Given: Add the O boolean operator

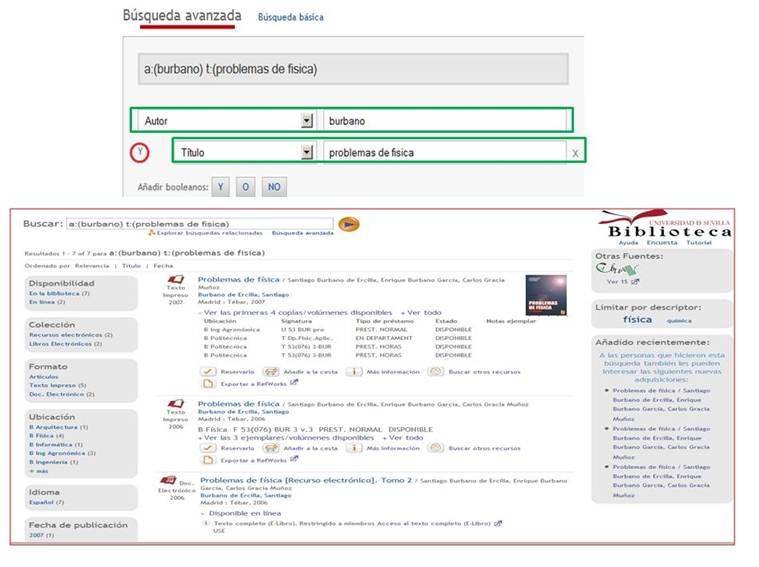Looking at the screenshot, I should click(245, 187).
